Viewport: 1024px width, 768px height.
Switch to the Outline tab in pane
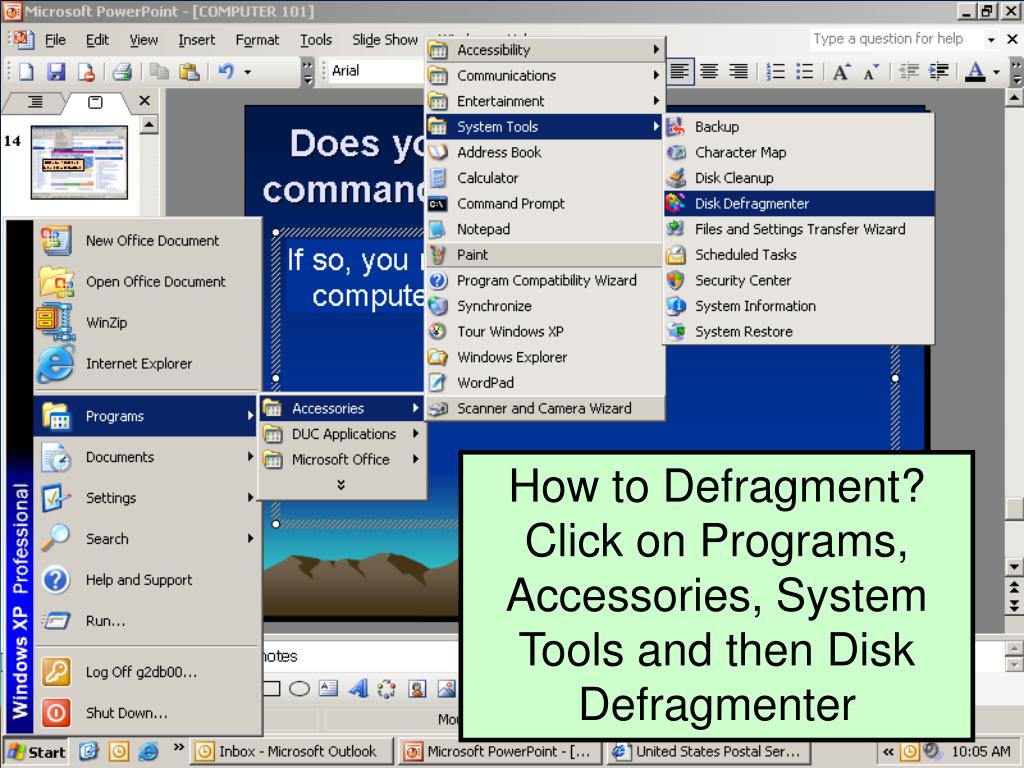[35, 102]
